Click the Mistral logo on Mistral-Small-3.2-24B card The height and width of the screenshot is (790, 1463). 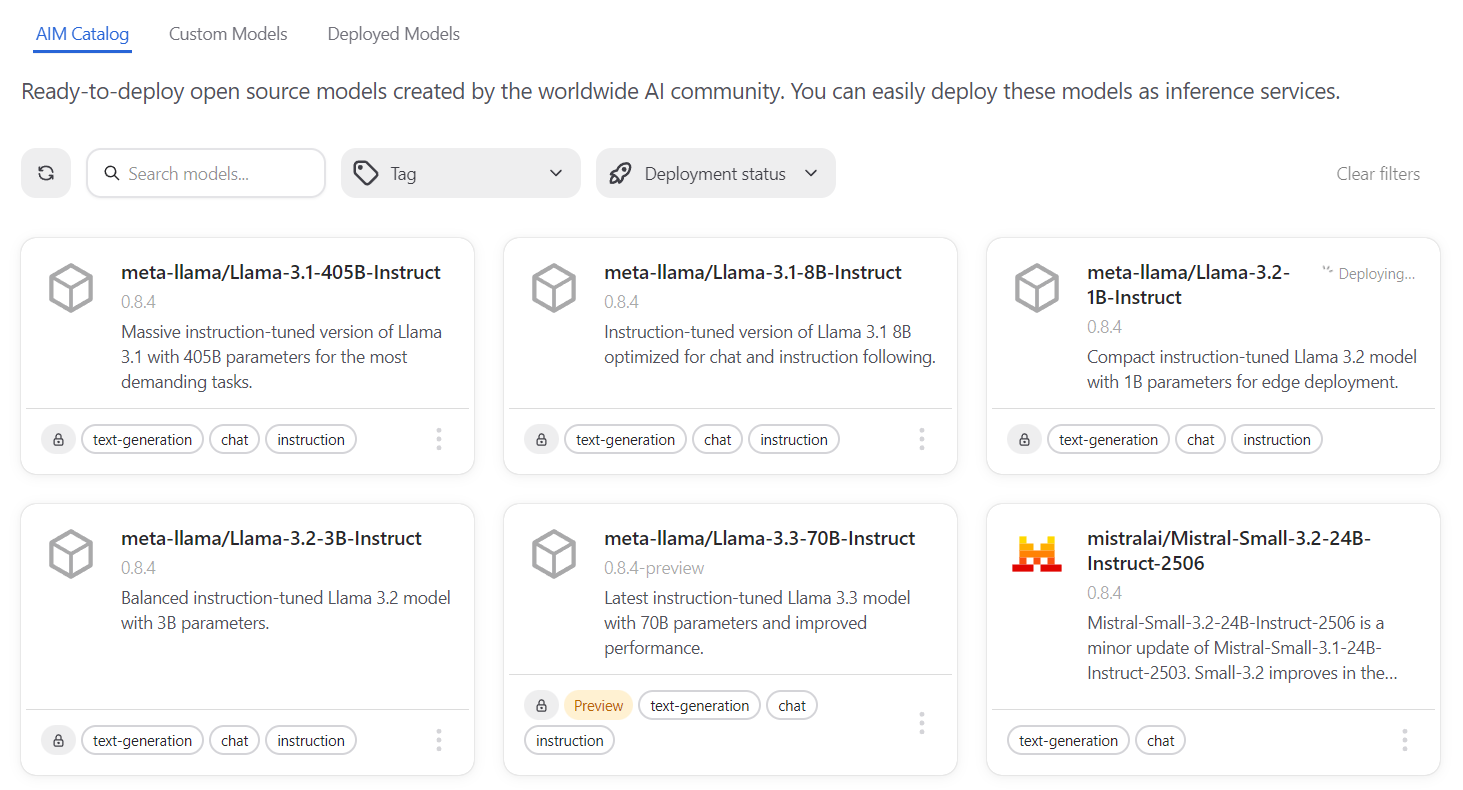pyautogui.click(x=1037, y=551)
